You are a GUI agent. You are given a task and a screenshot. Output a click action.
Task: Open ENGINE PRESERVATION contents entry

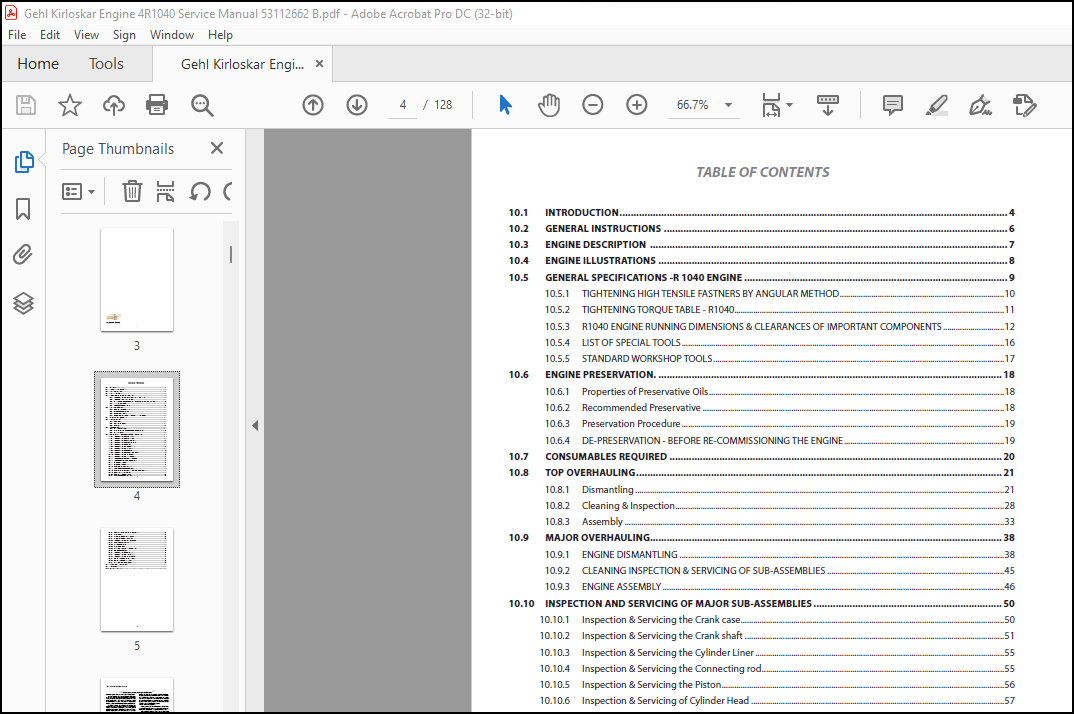point(761,375)
